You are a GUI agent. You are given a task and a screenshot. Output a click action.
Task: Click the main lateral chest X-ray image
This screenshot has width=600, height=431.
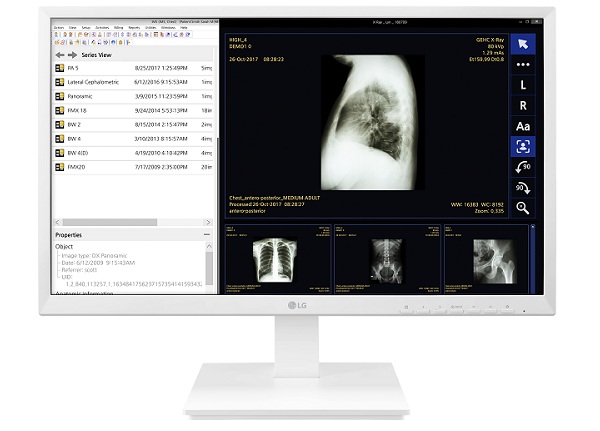(372, 122)
